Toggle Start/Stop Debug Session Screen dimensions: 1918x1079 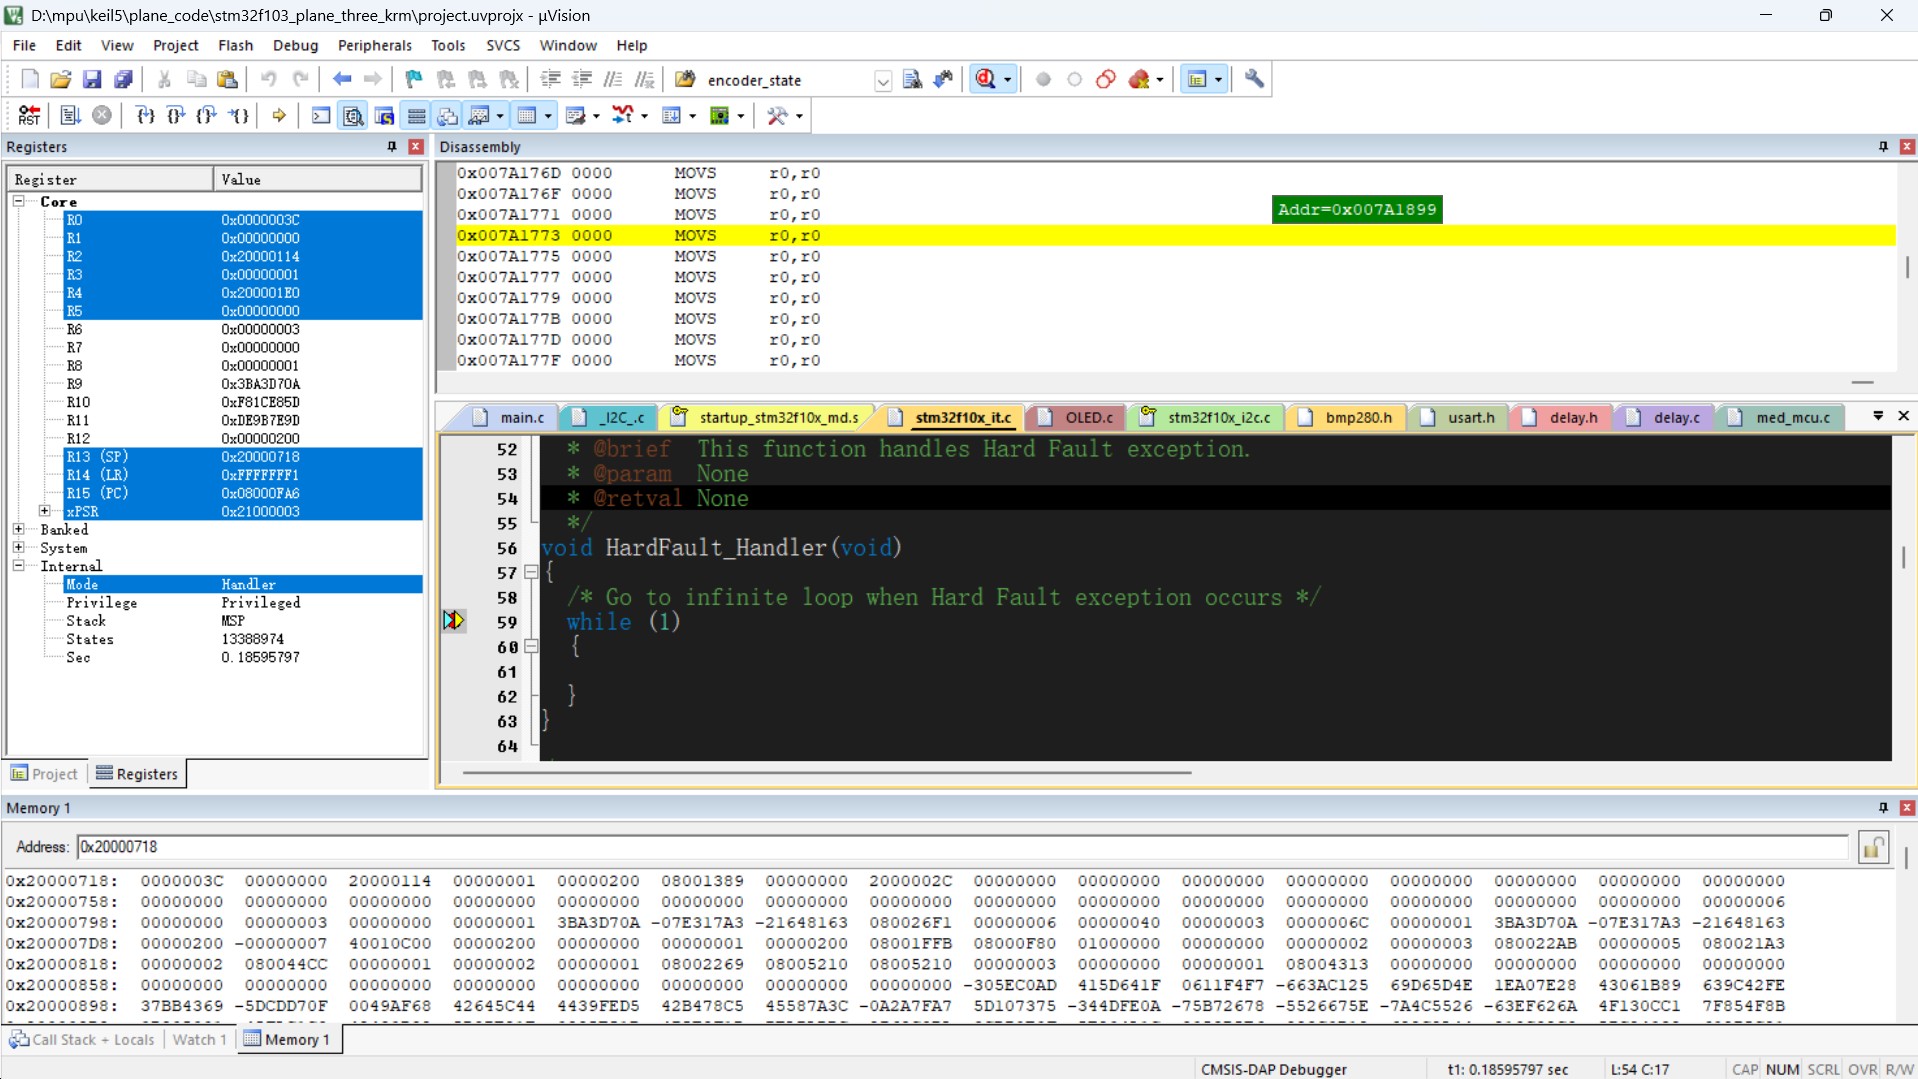click(986, 79)
